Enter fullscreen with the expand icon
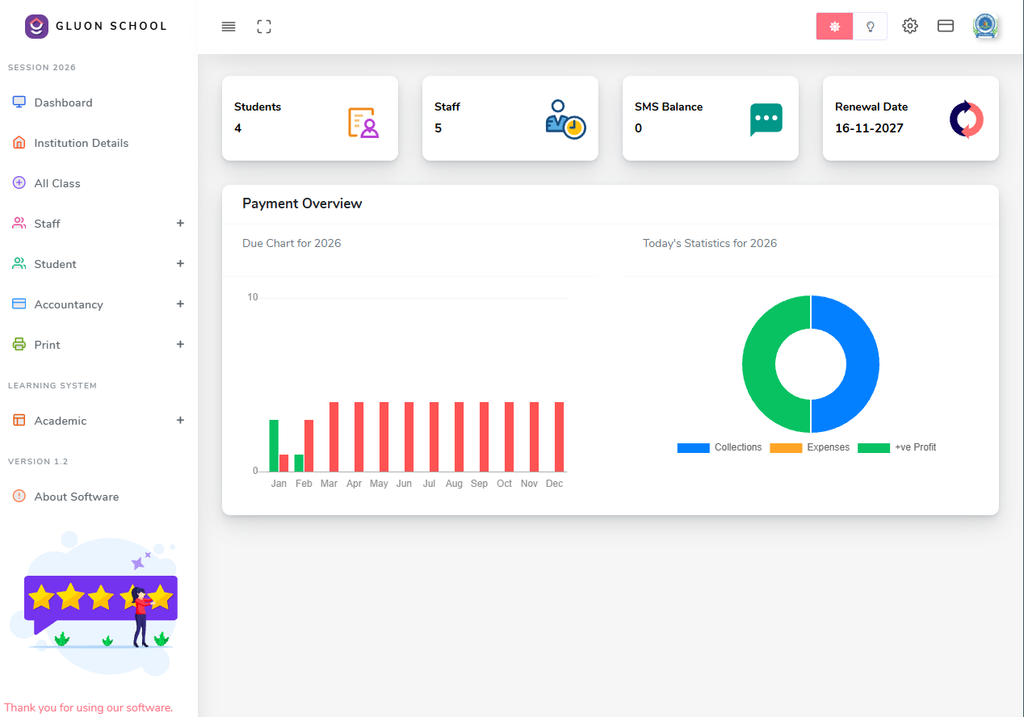Screen dimensions: 1024x717 click(264, 27)
